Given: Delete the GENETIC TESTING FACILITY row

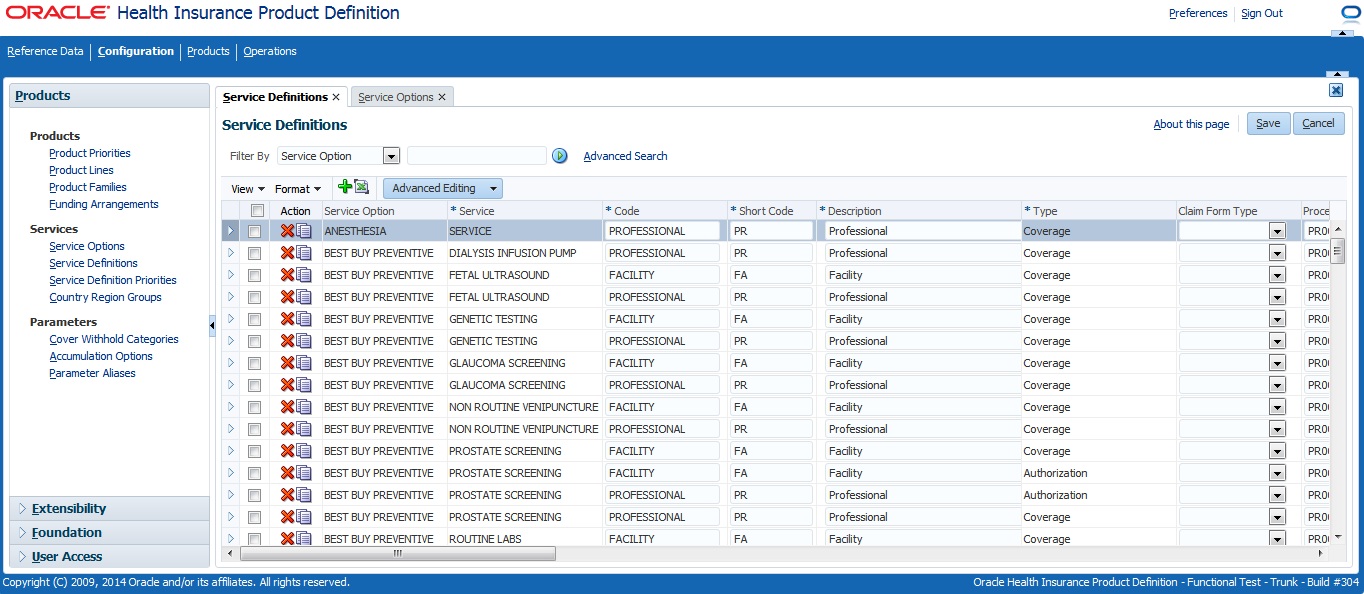Looking at the screenshot, I should click(288, 319).
